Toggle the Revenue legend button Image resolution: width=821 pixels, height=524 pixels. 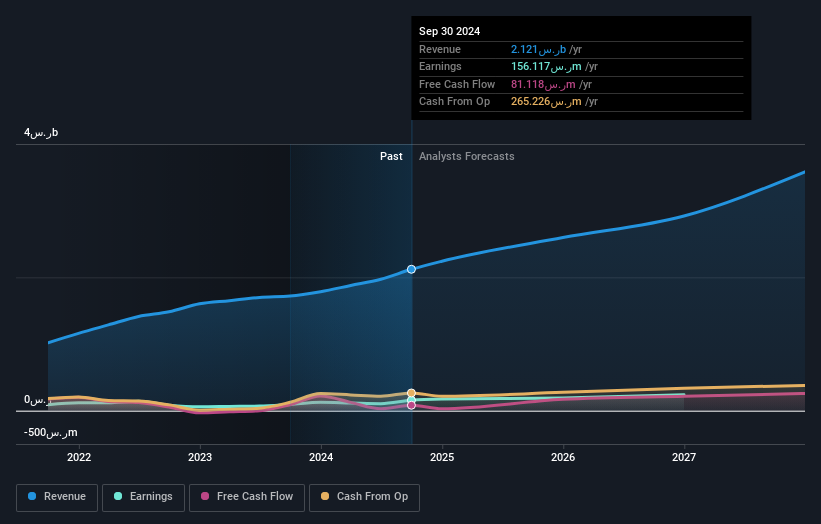(57, 497)
